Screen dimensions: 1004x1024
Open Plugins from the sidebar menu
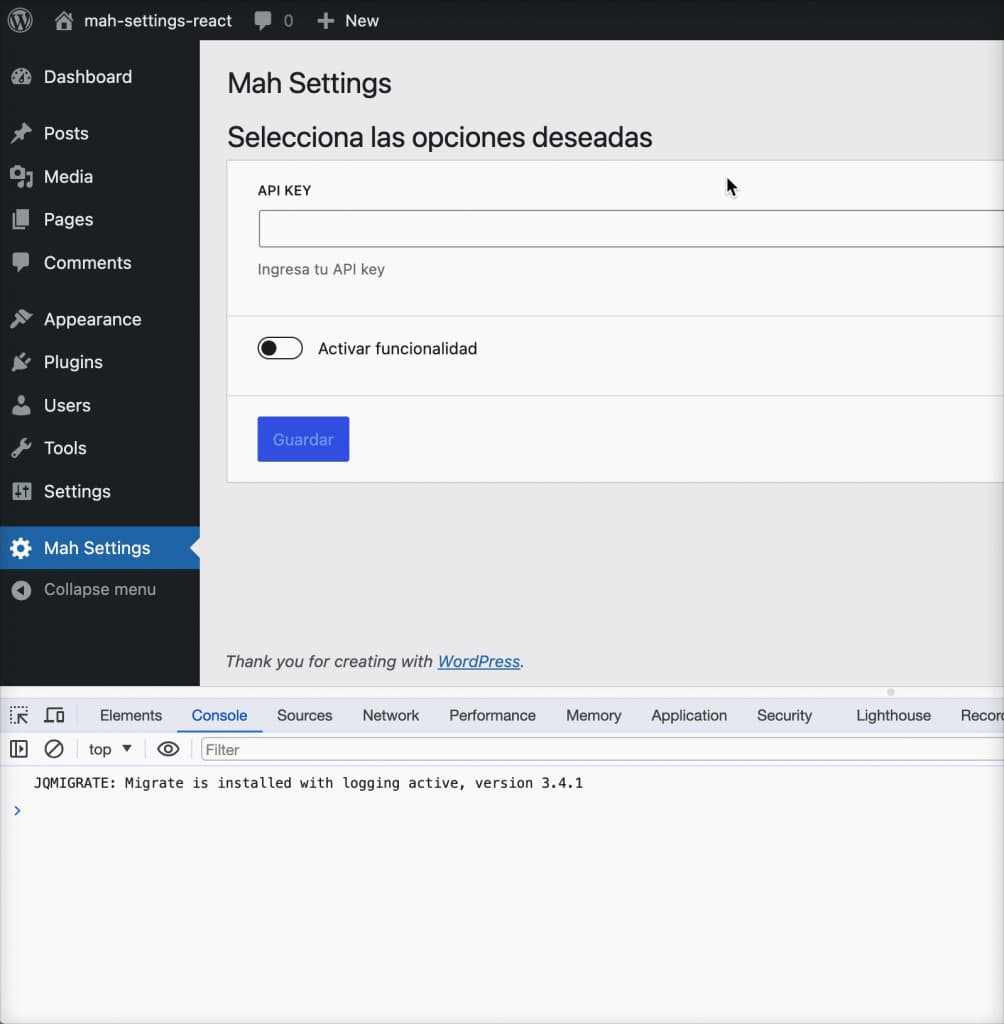click(x=73, y=362)
